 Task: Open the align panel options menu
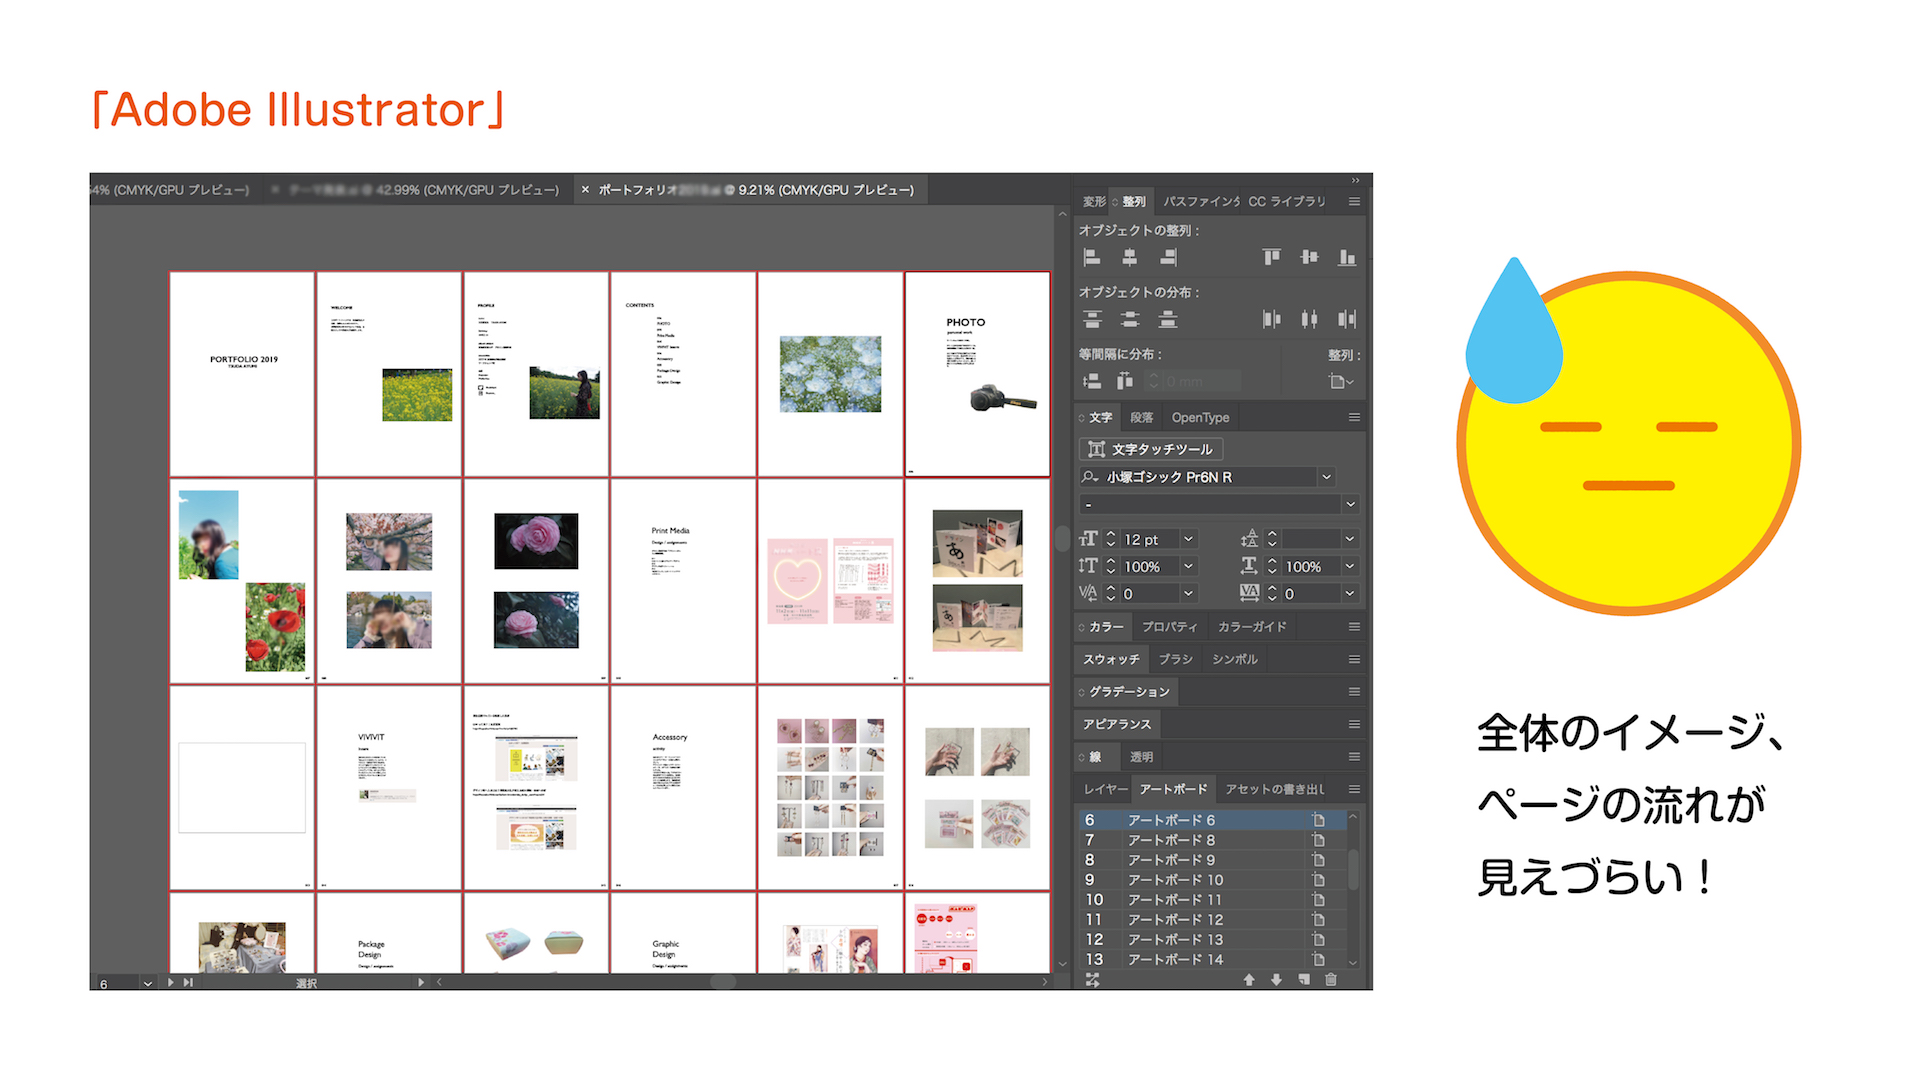click(x=1354, y=201)
